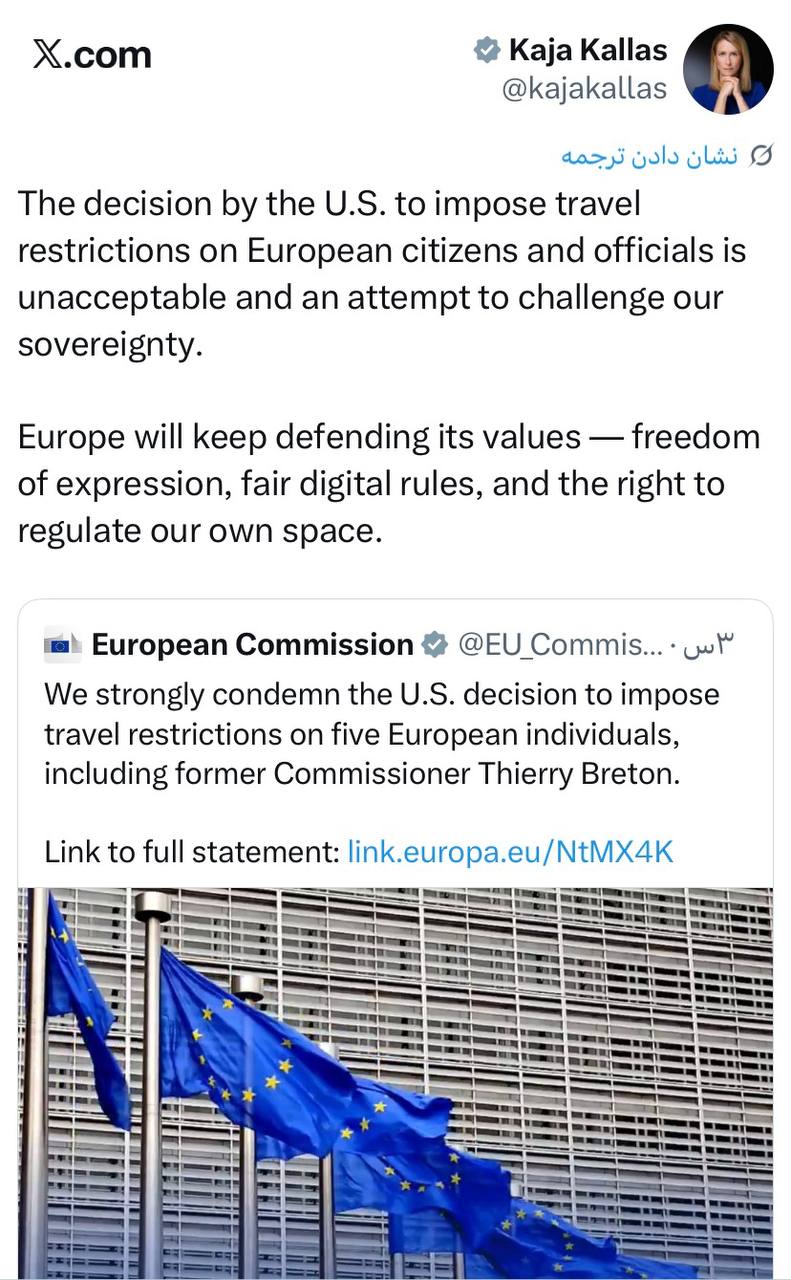Viewport: 791px width, 1280px height.
Task: Click the paragraph starting "Europe will keep defending"
Action: tap(388, 483)
